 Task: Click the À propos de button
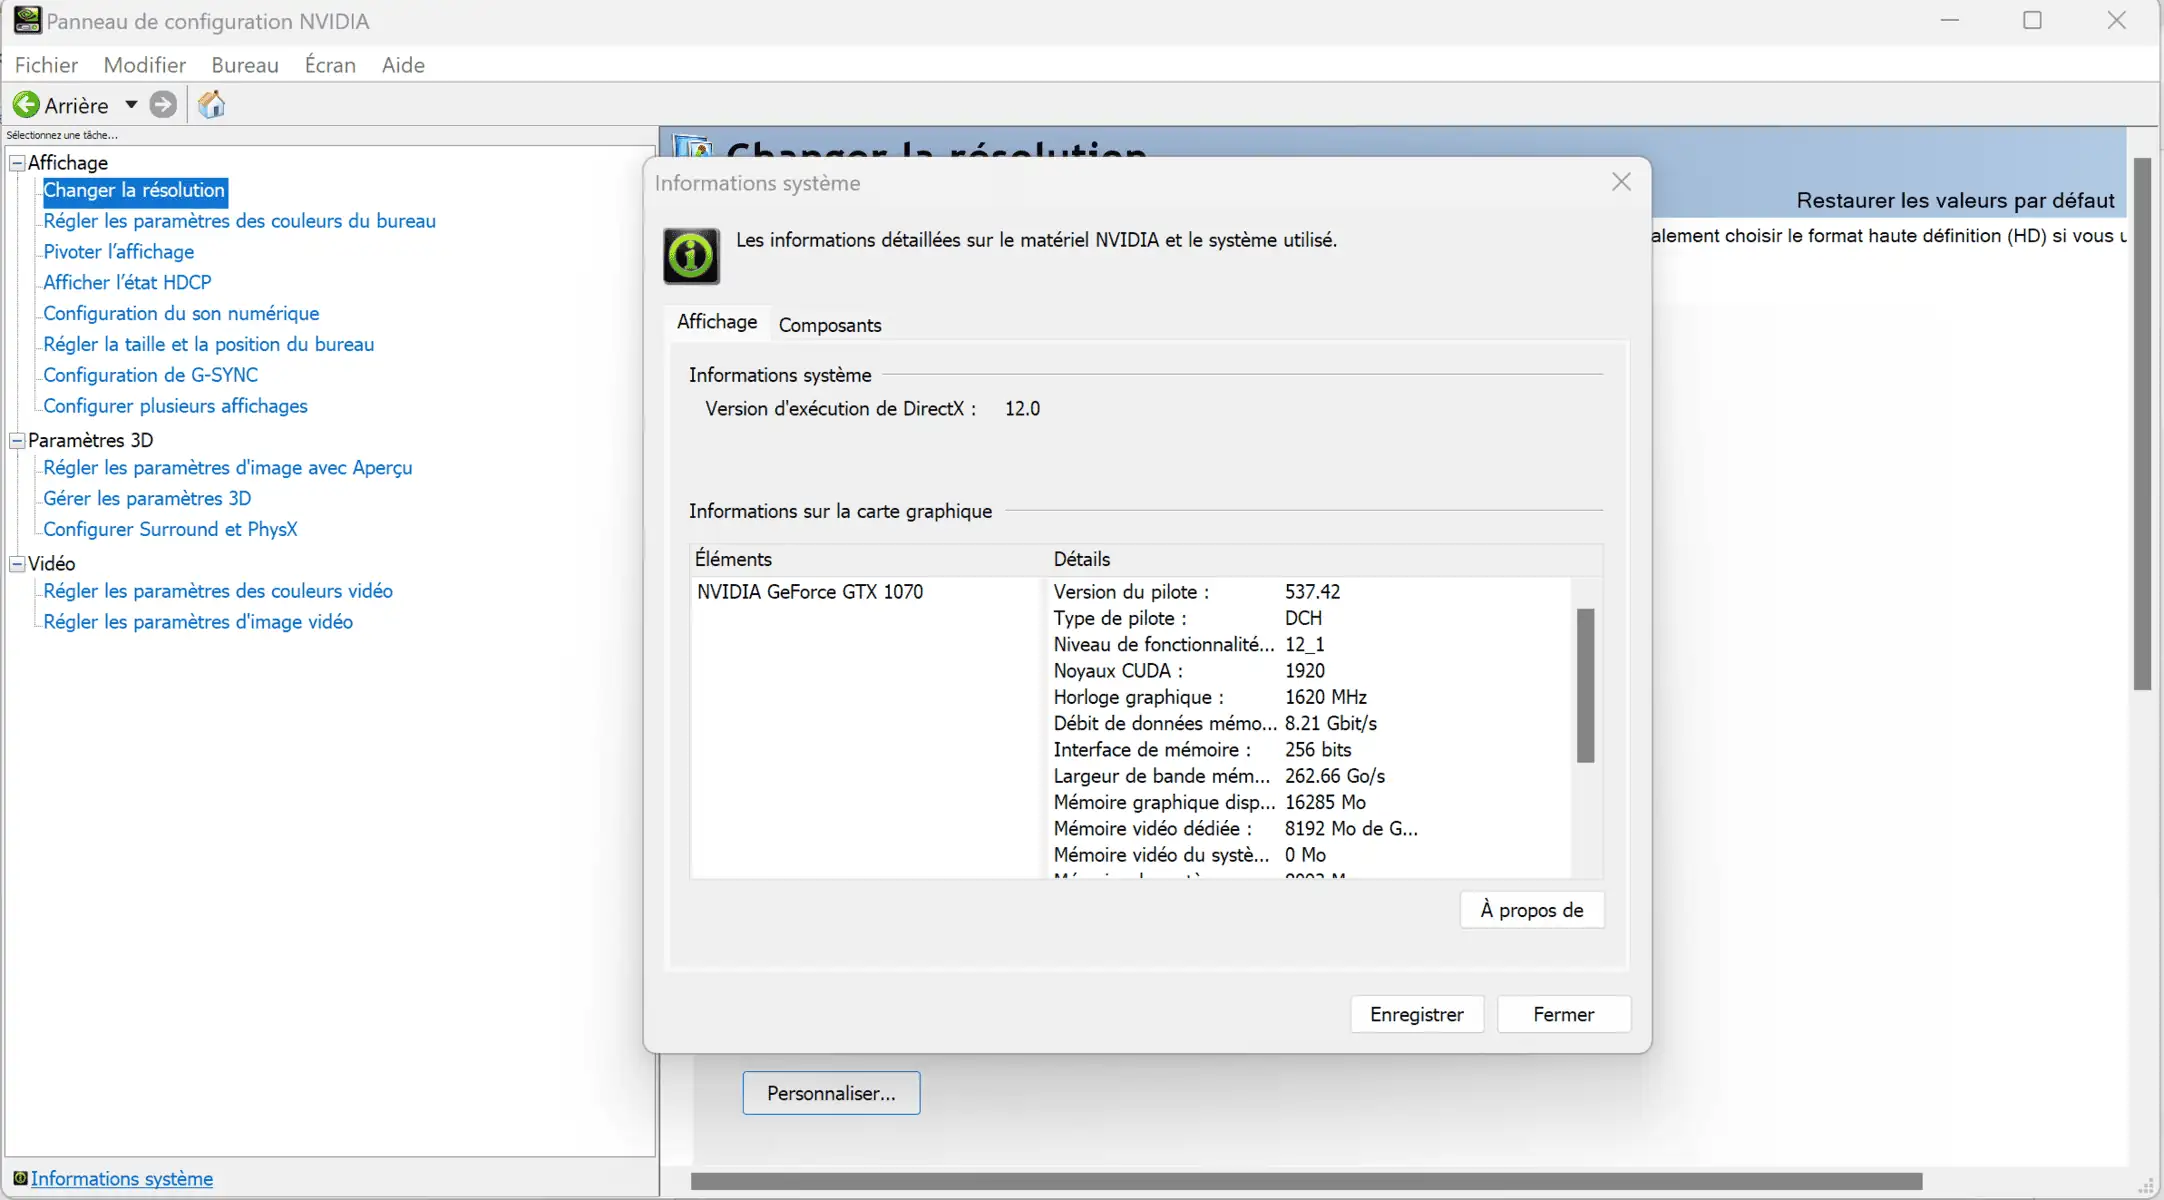(x=1532, y=910)
